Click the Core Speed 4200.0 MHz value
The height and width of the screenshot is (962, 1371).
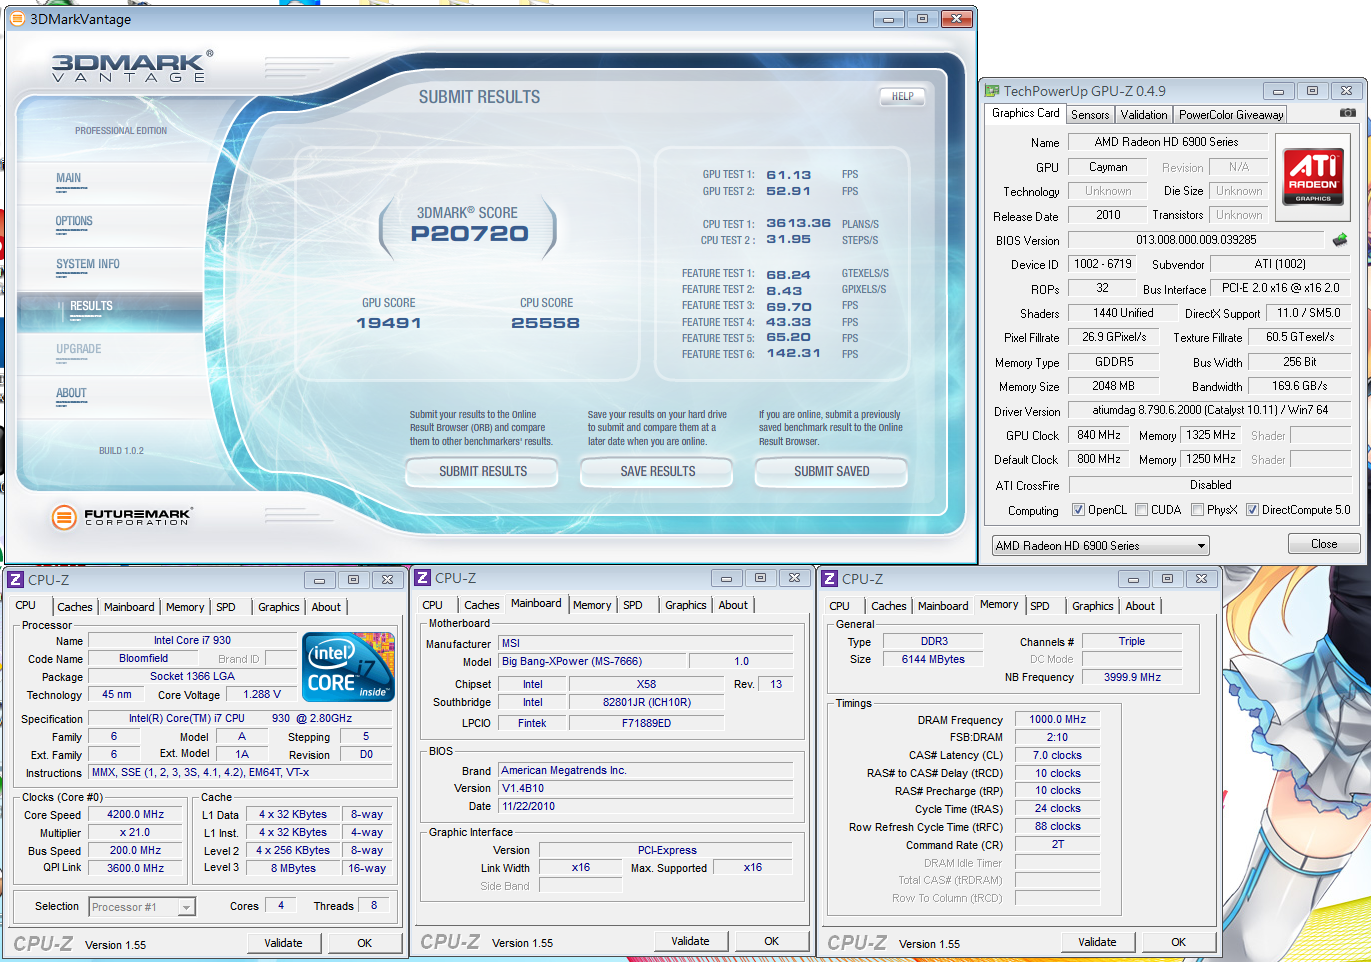[x=136, y=815]
